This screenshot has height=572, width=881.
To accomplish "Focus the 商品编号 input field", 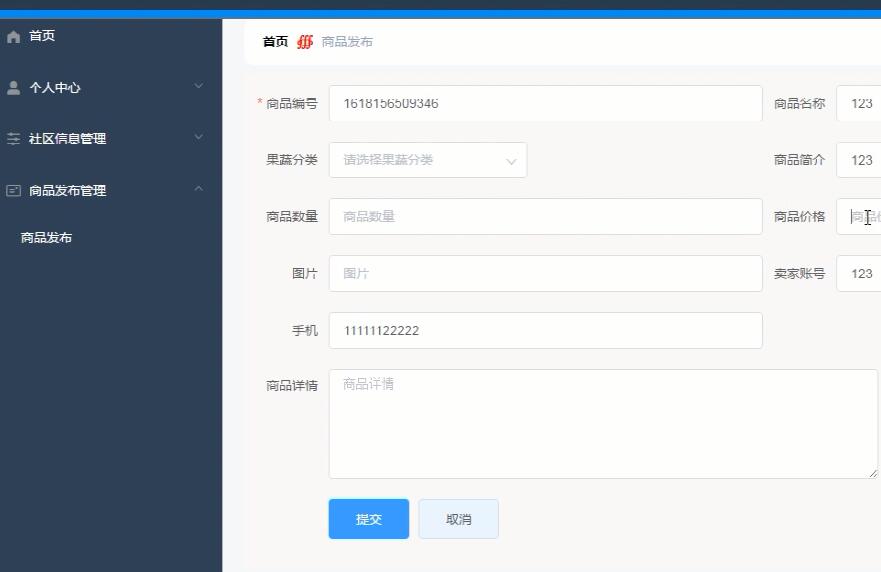I will click(546, 103).
